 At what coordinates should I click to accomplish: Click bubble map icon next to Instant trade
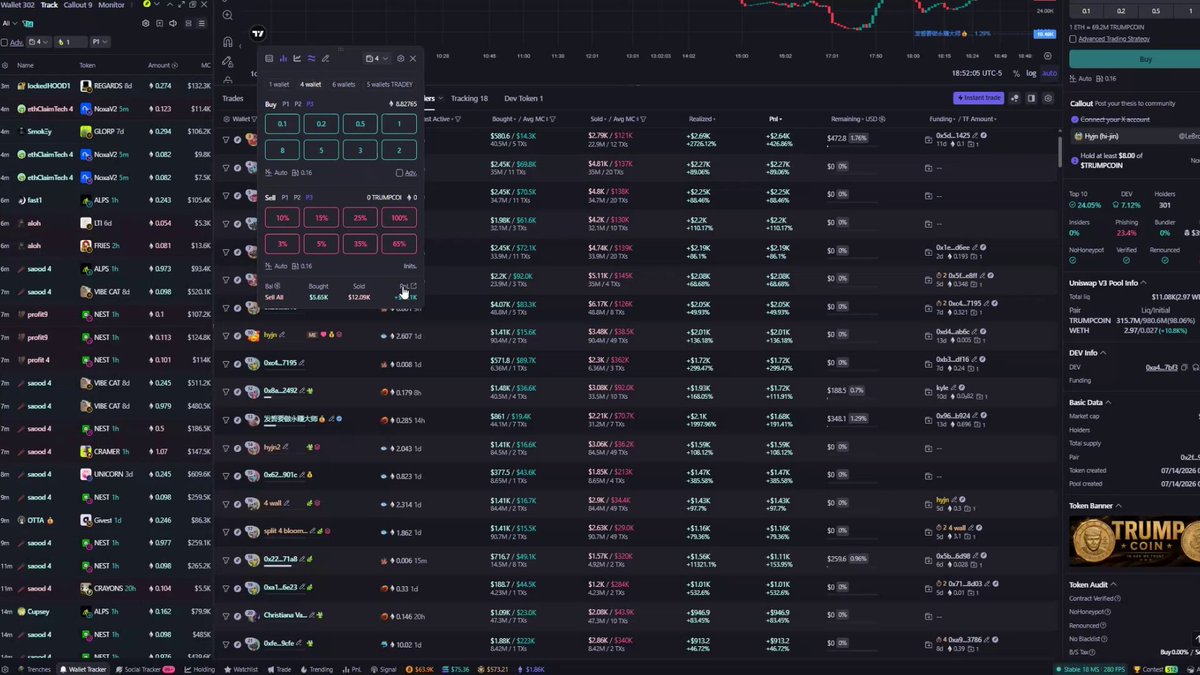(x=1014, y=98)
